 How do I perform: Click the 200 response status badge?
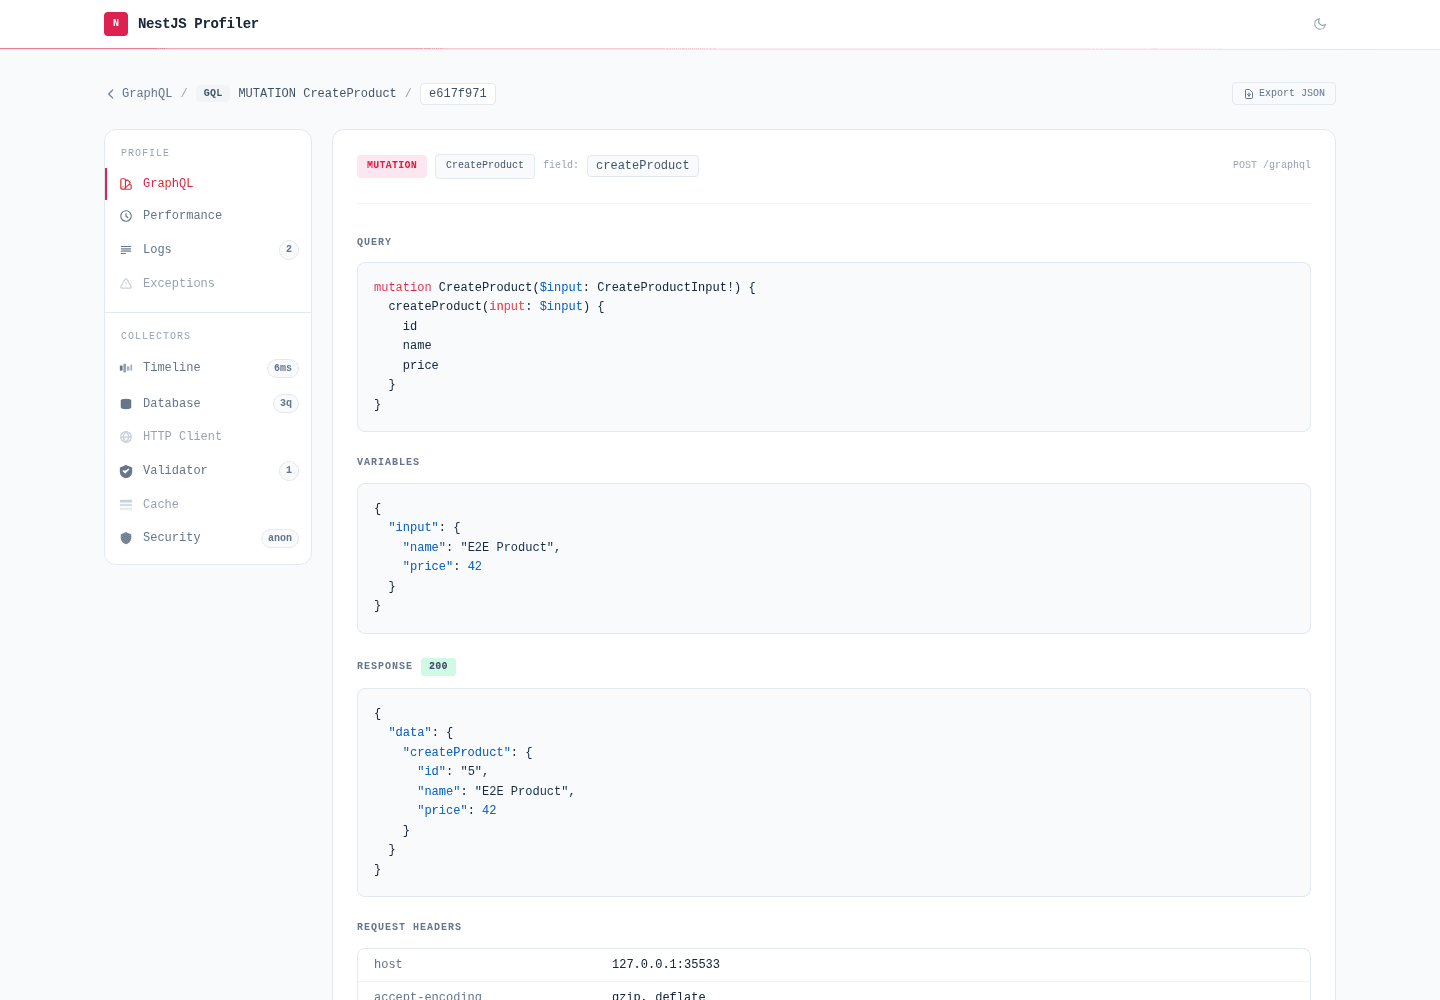click(x=438, y=667)
